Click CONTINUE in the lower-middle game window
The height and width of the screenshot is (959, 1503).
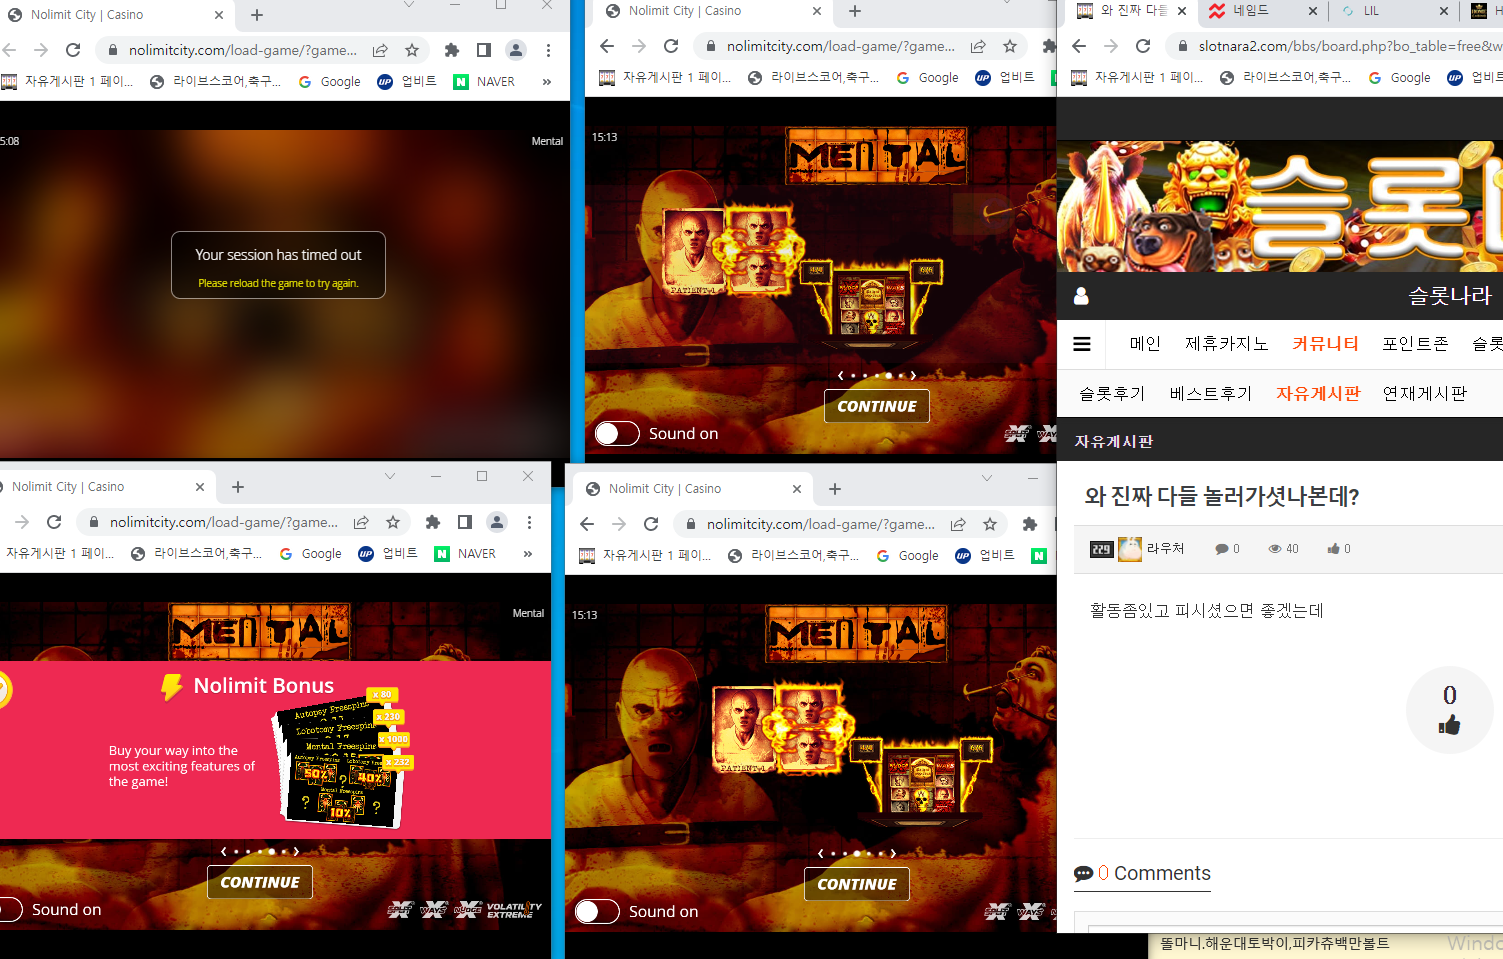click(857, 884)
